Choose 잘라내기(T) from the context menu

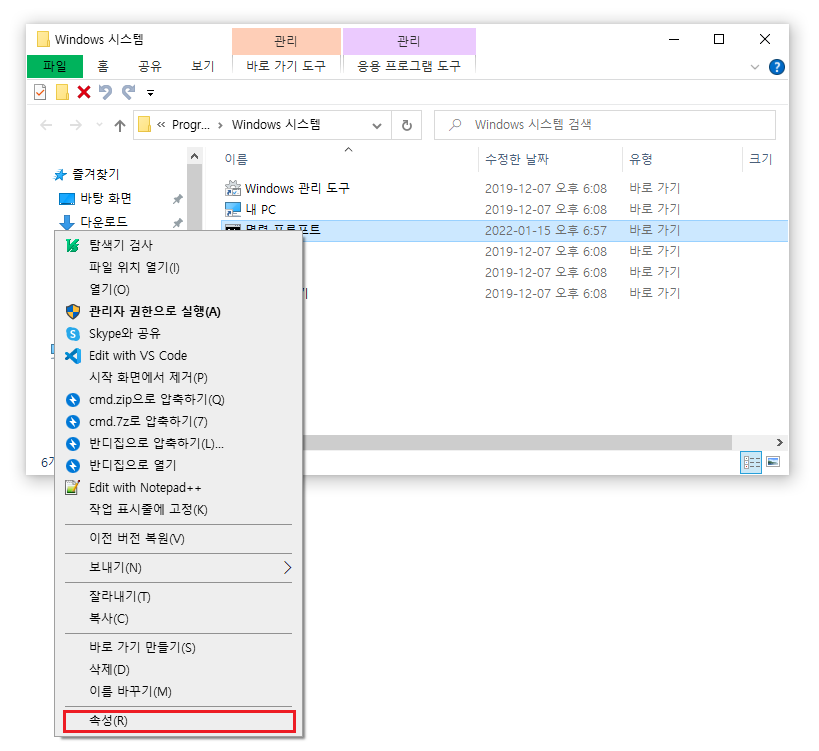[179, 596]
